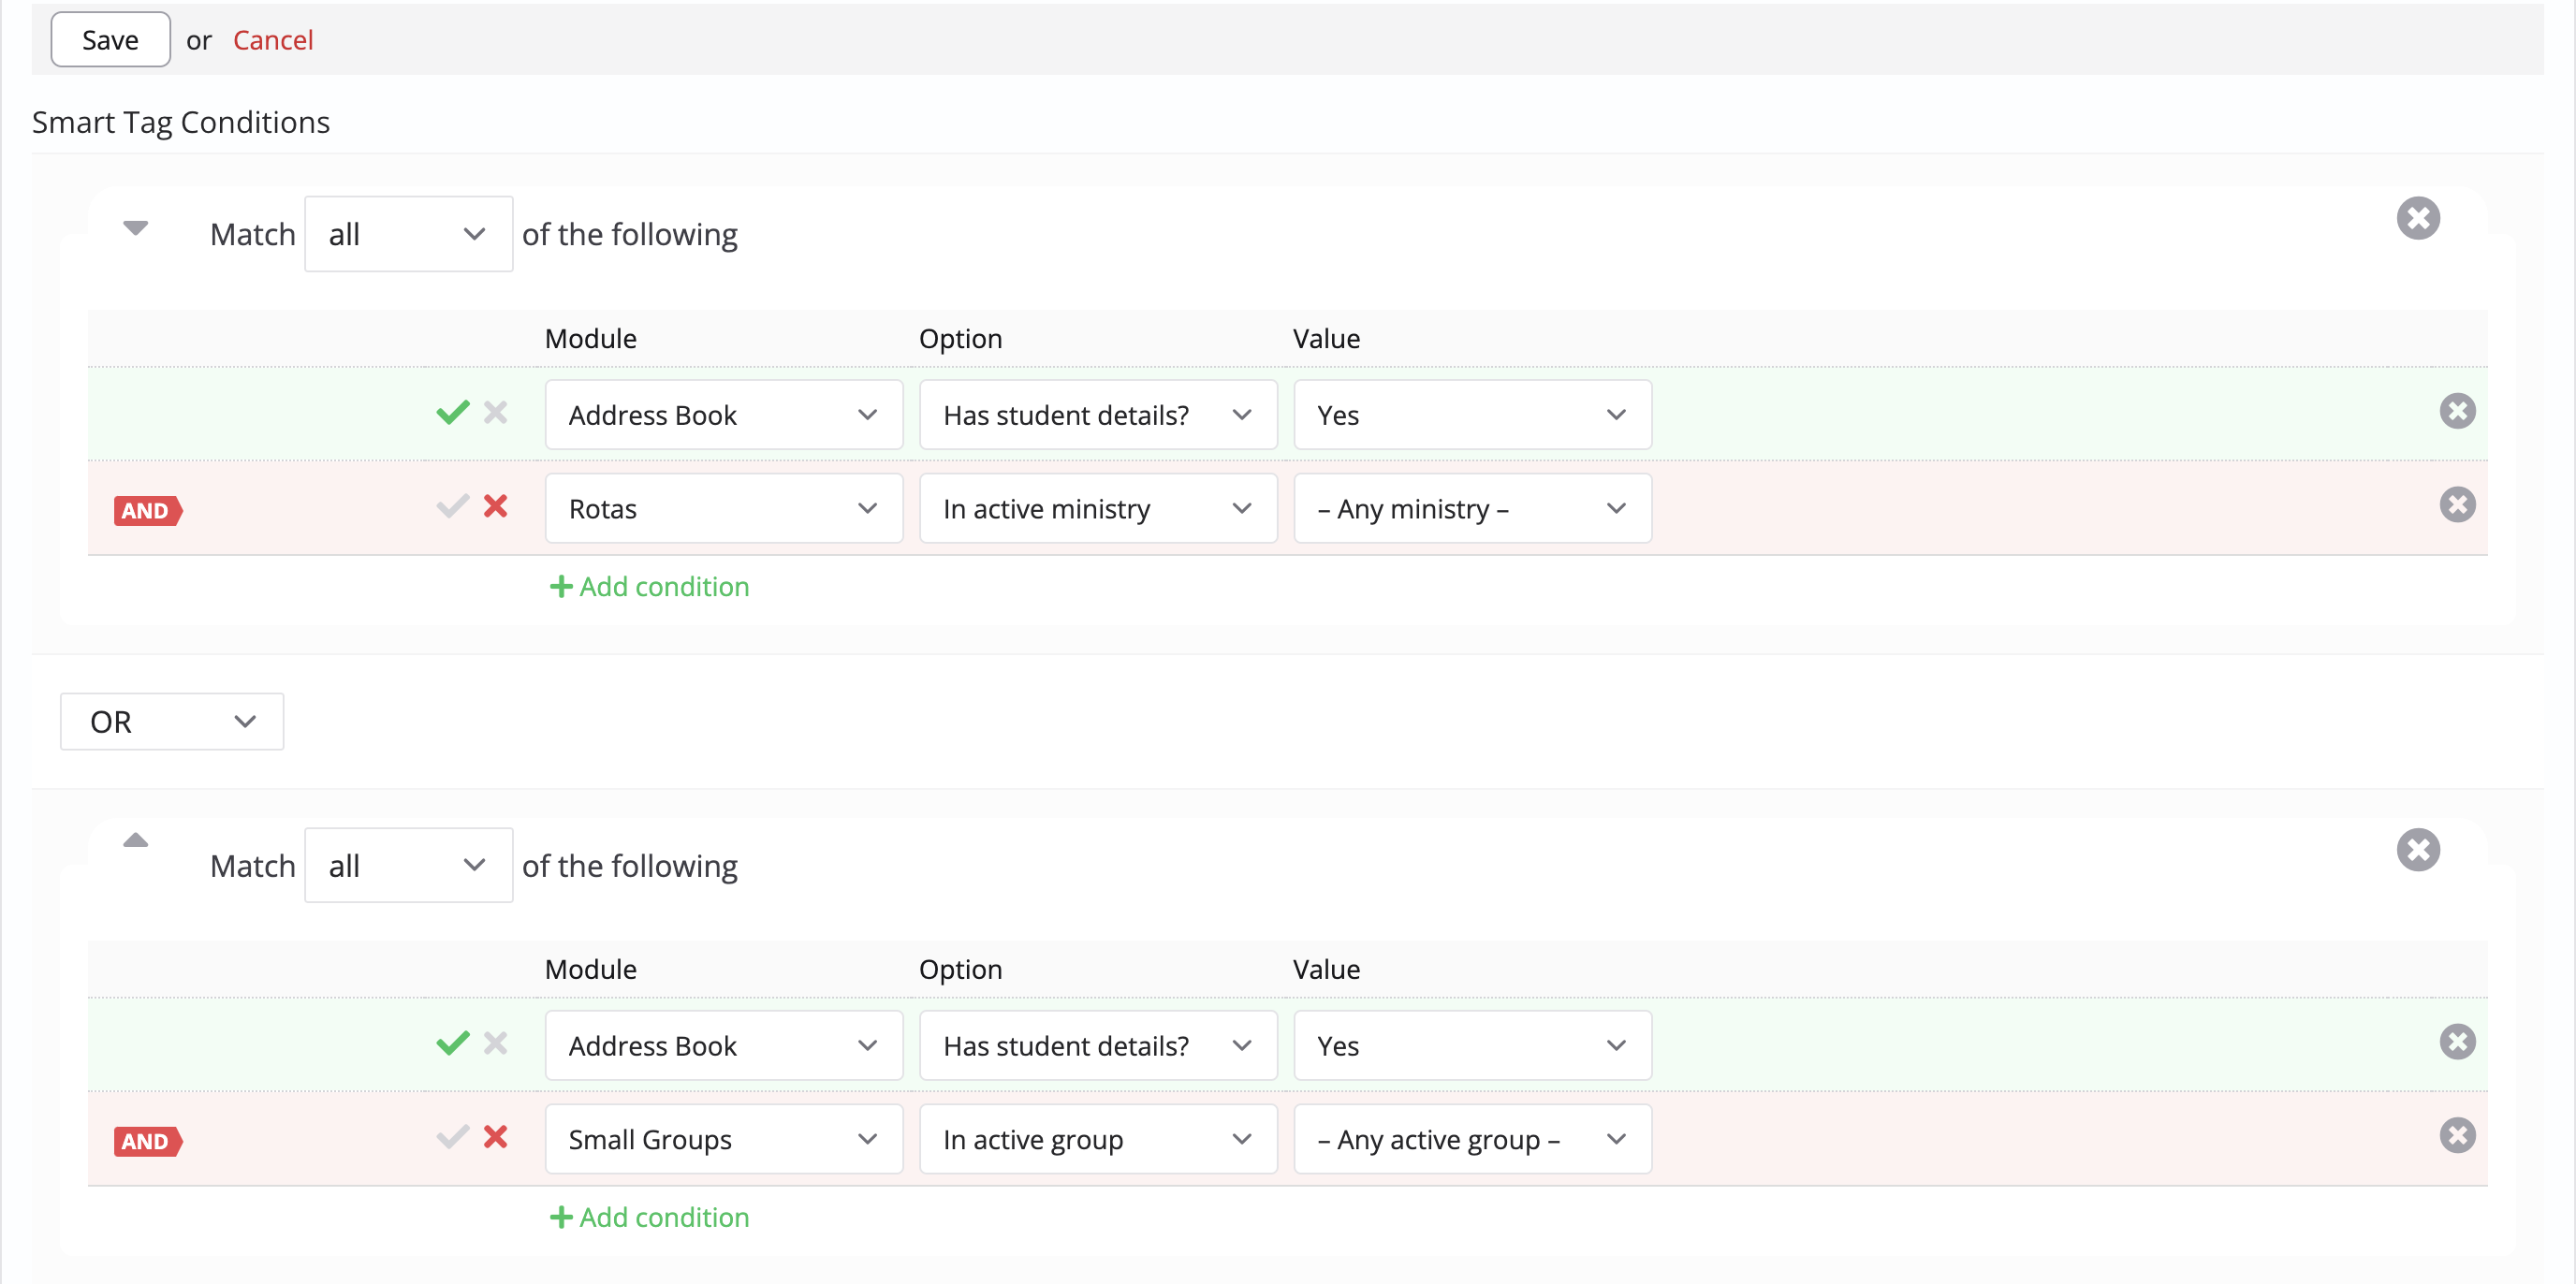Click AND badge on the Rotas row

[x=148, y=510]
